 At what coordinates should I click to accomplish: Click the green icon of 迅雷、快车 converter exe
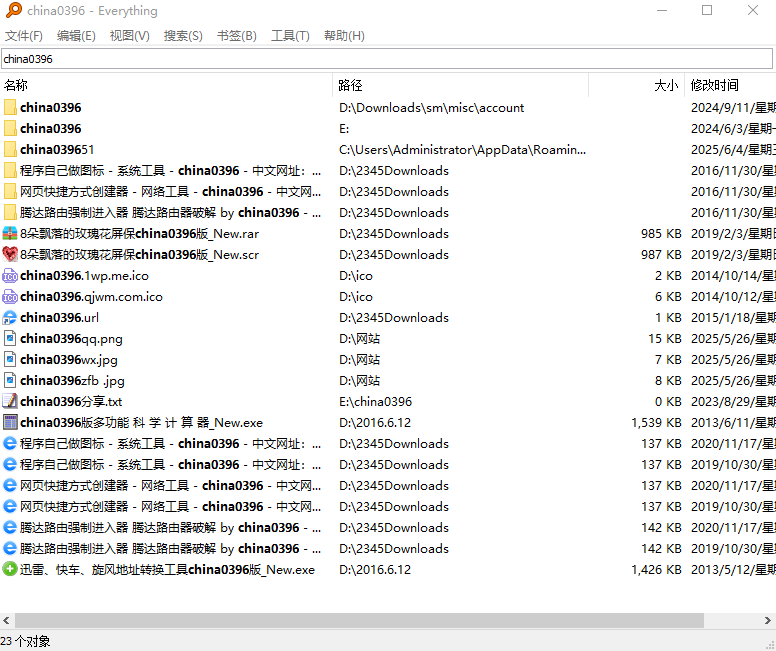click(10, 570)
